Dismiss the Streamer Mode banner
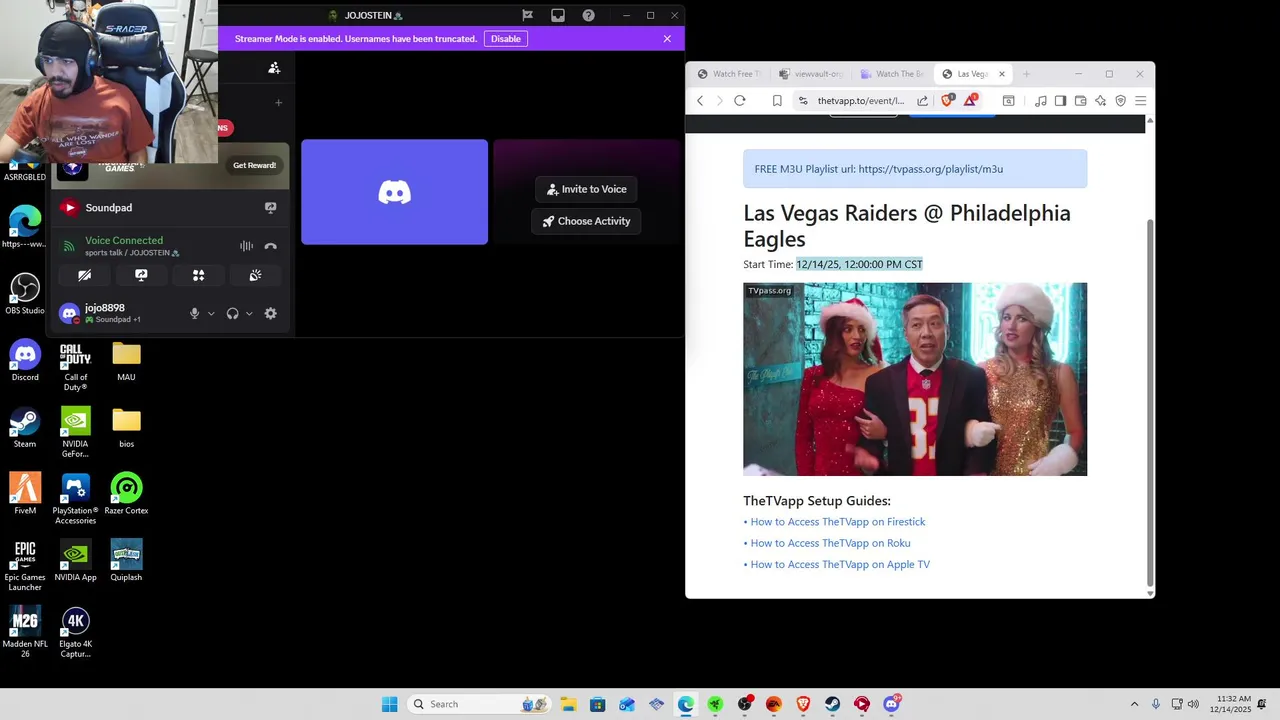The width and height of the screenshot is (1280, 720). 667,39
